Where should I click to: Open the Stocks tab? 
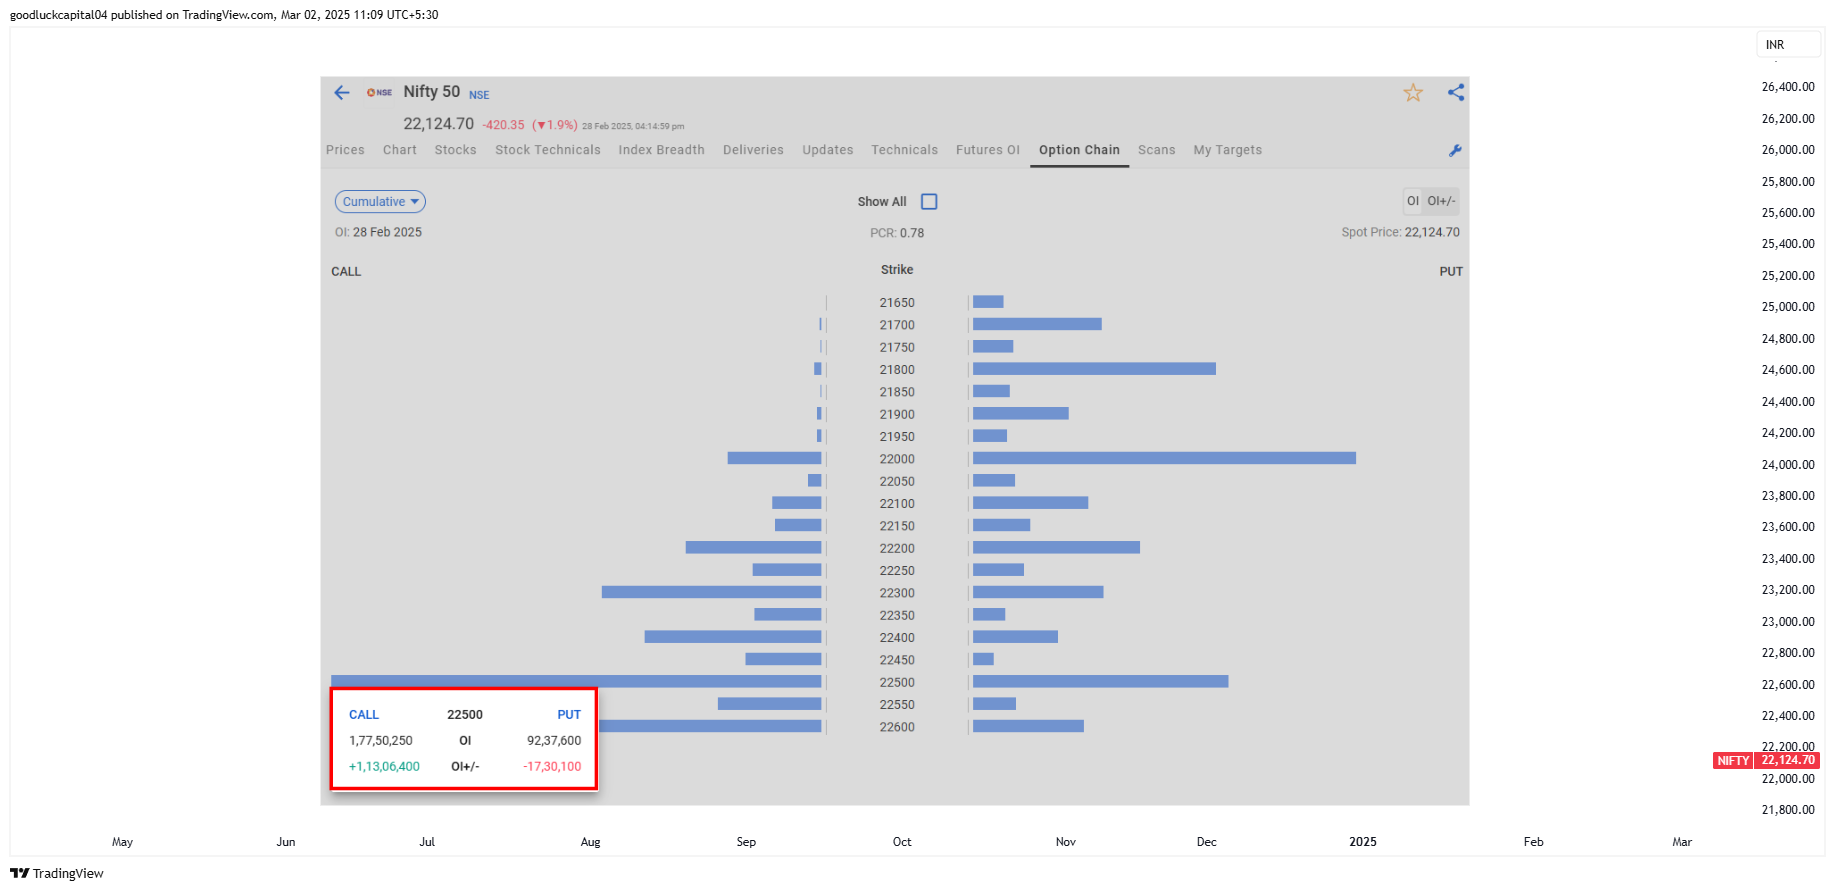pos(456,150)
